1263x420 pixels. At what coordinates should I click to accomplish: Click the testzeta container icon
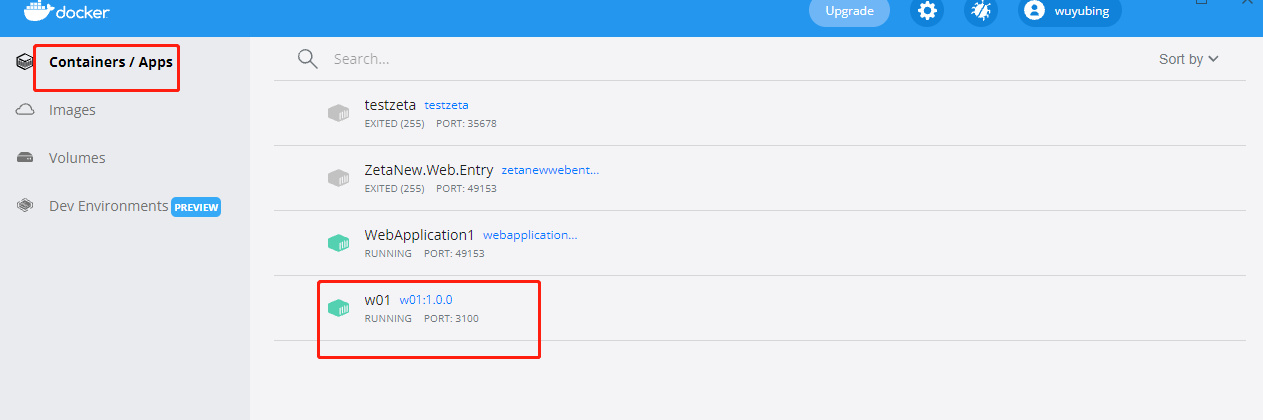coord(339,113)
